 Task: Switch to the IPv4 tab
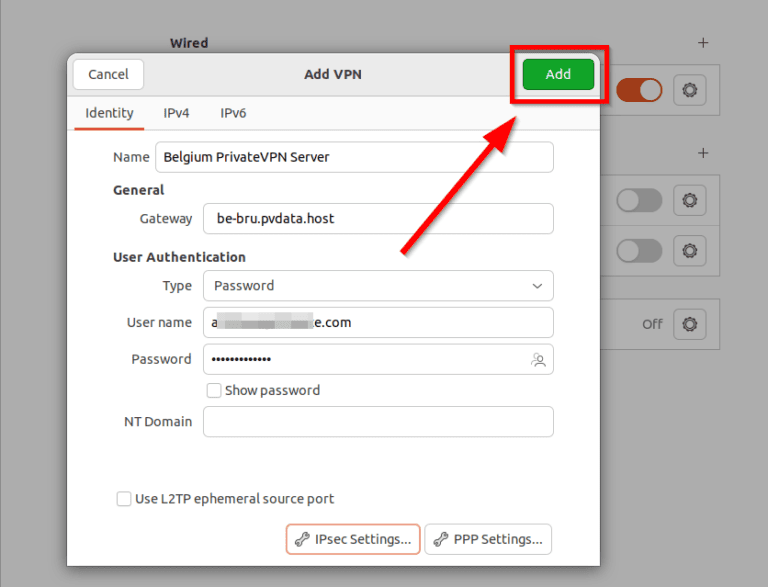(x=176, y=113)
